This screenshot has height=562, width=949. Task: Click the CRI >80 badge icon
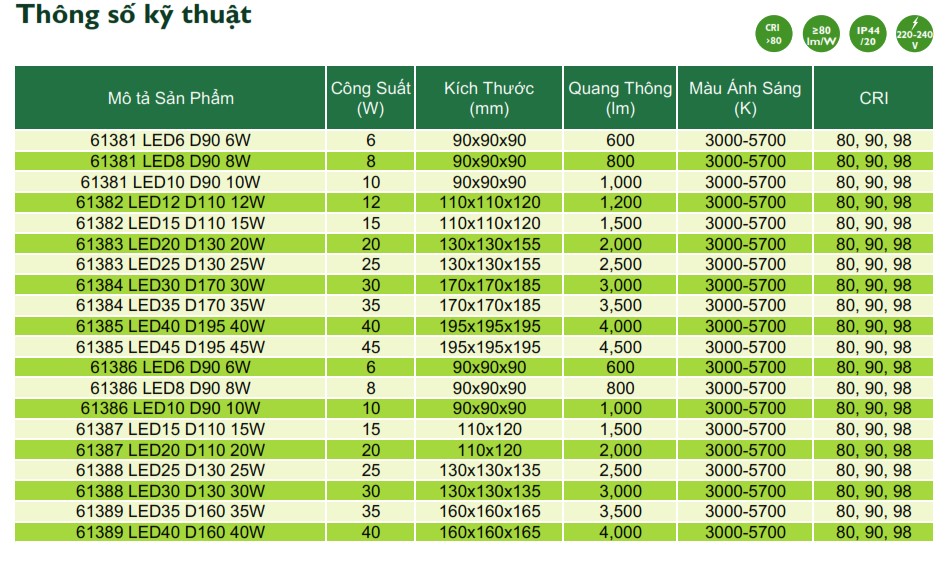(773, 34)
